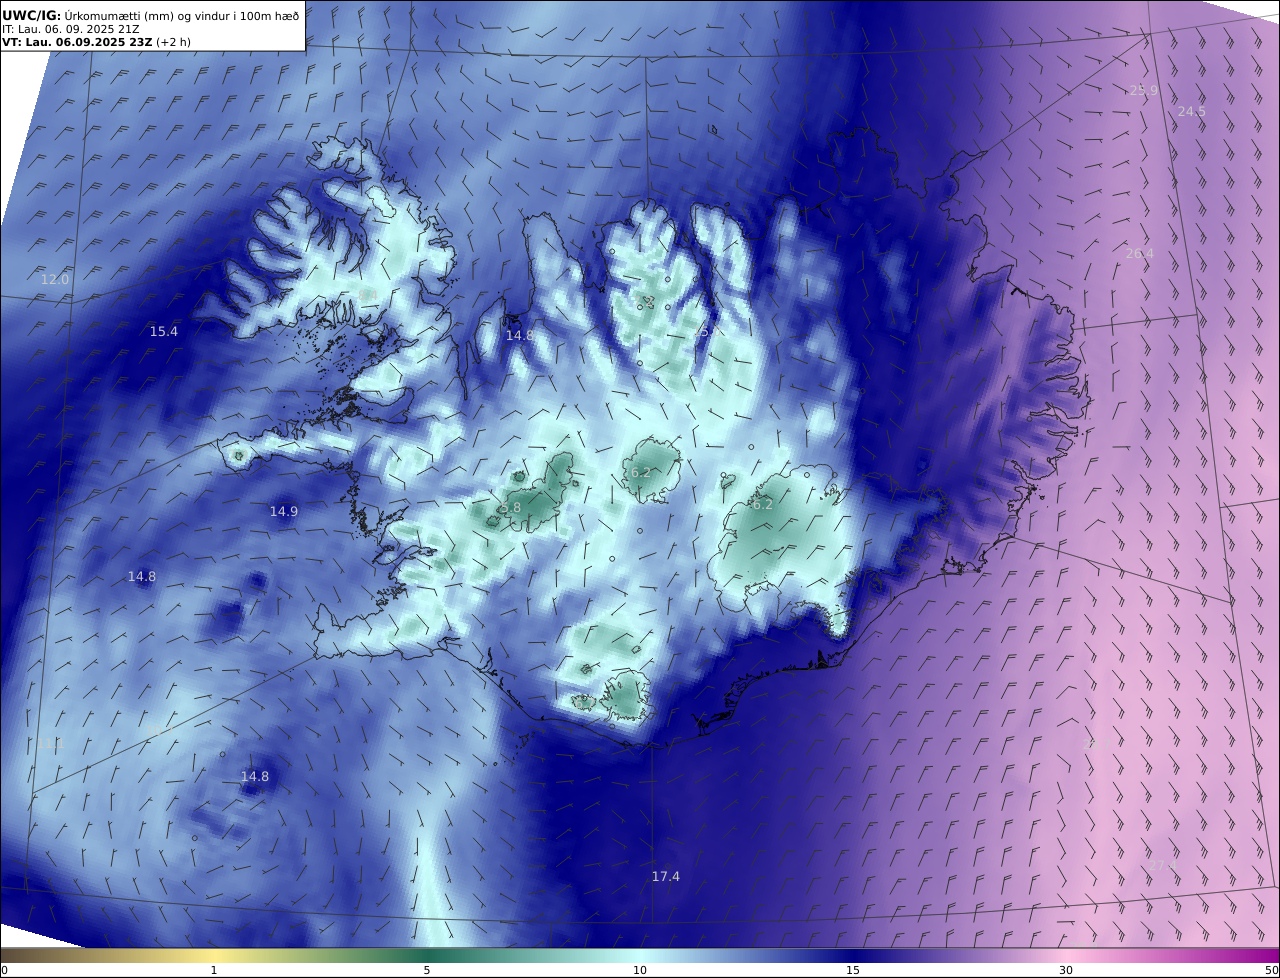Click the colour scale tick label "5"
Viewport: 1280px width, 978px height.
point(427,971)
